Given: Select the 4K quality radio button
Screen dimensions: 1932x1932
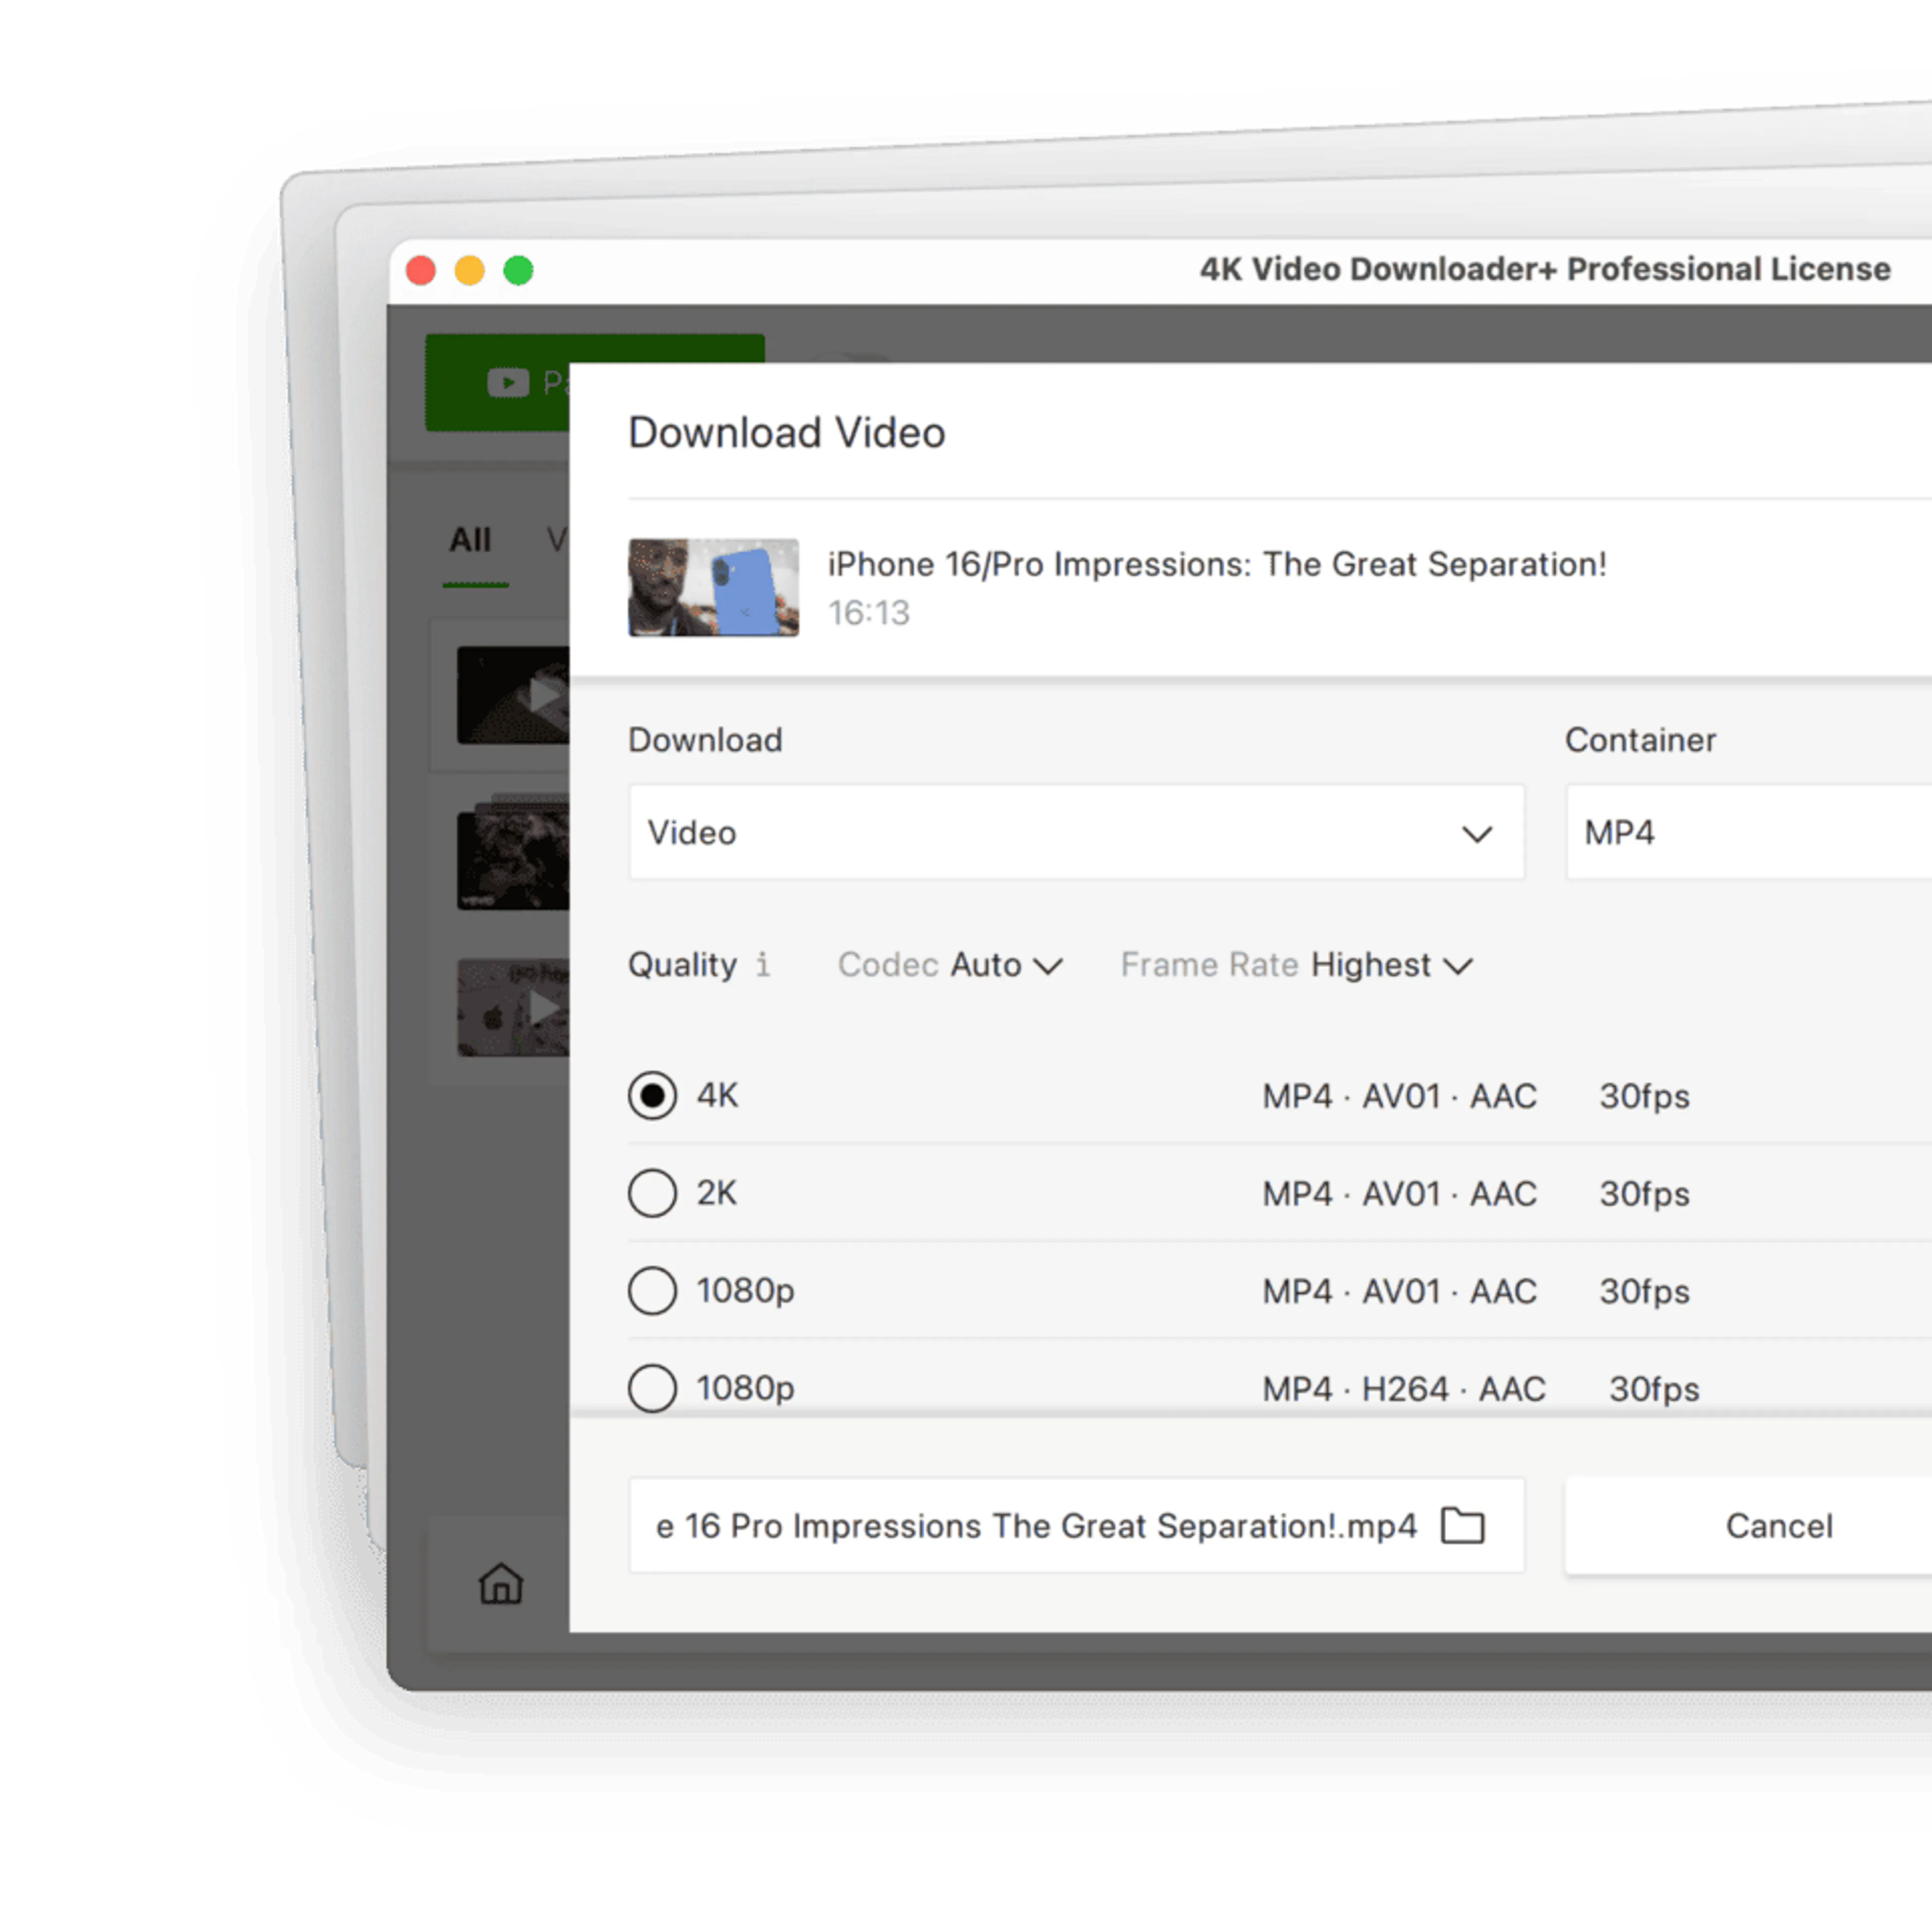Looking at the screenshot, I should [x=652, y=1096].
